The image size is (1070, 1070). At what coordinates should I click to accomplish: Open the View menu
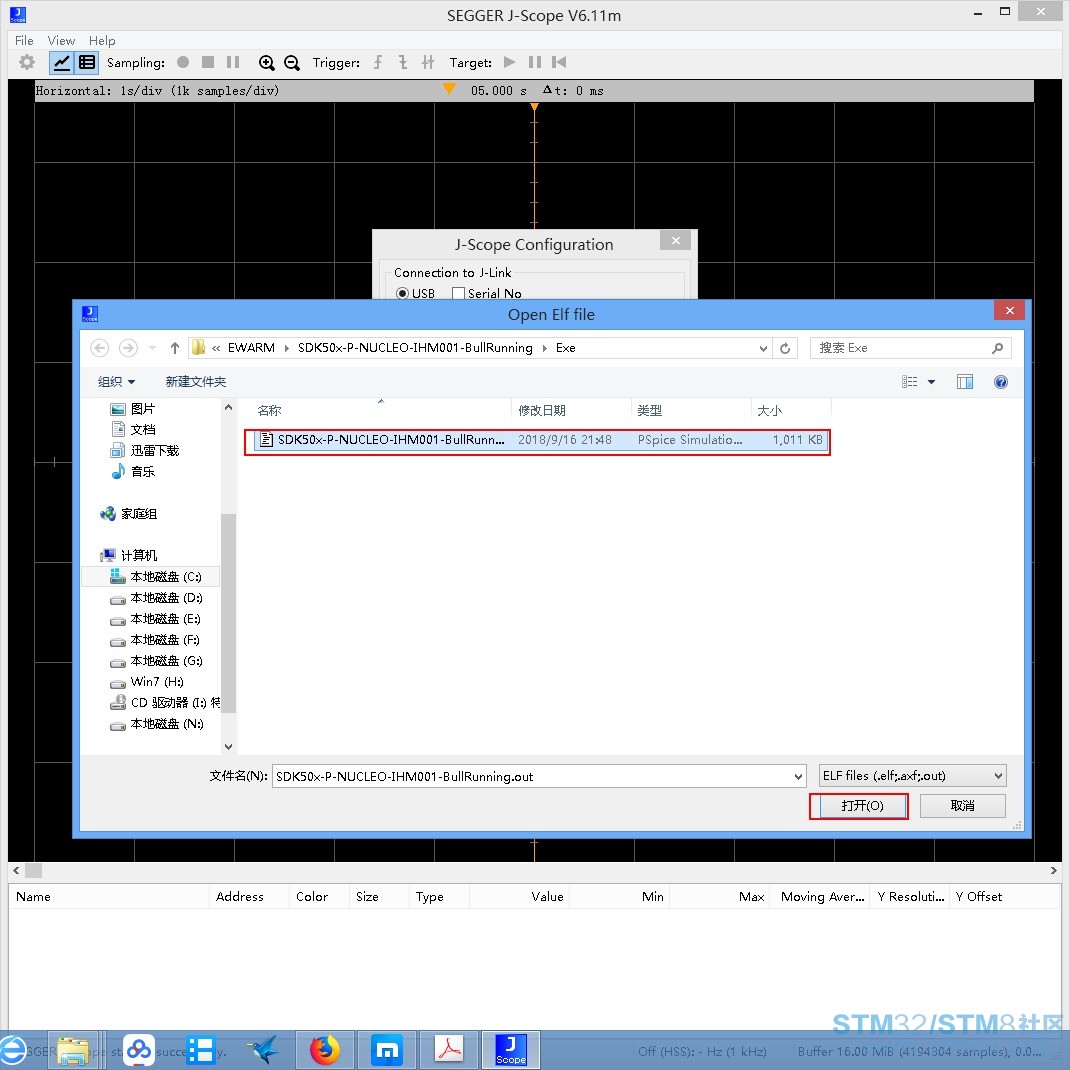click(61, 40)
